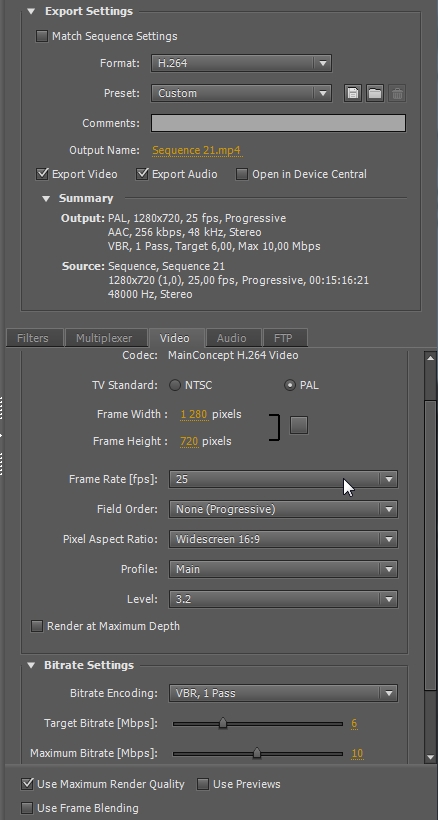Viewport: 438px width, 820px height.
Task: Open the Field Order dropdown
Action: 283,509
